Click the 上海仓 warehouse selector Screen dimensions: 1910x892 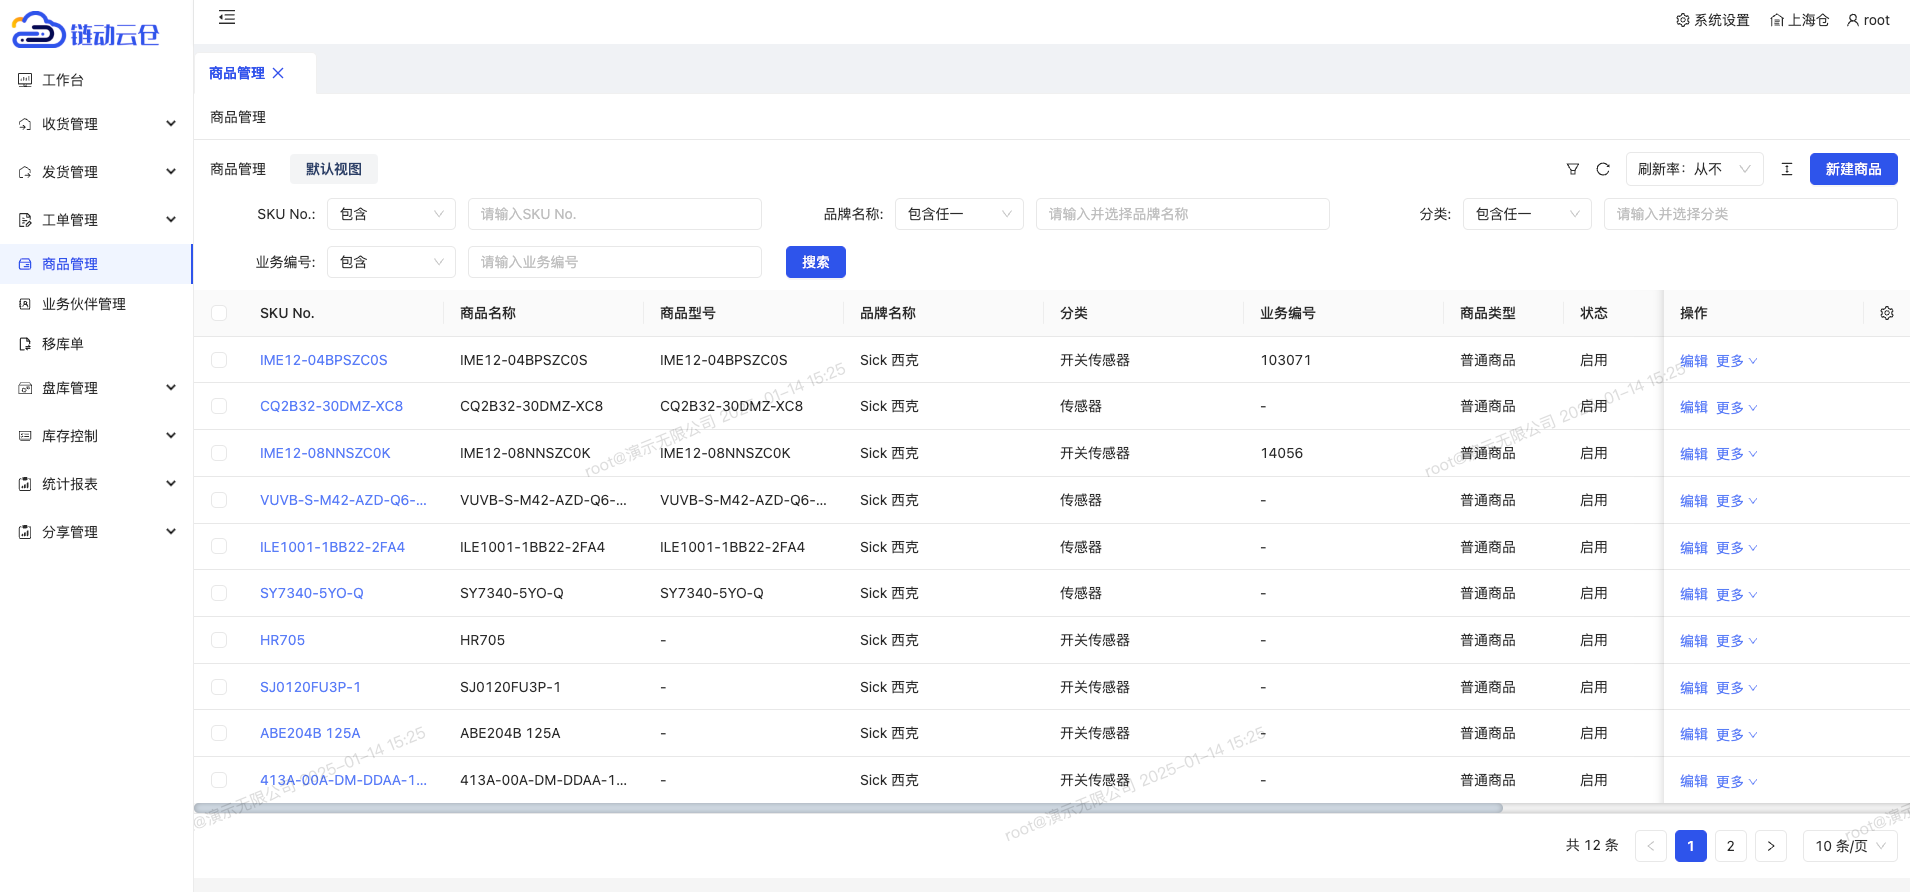[1799, 20]
